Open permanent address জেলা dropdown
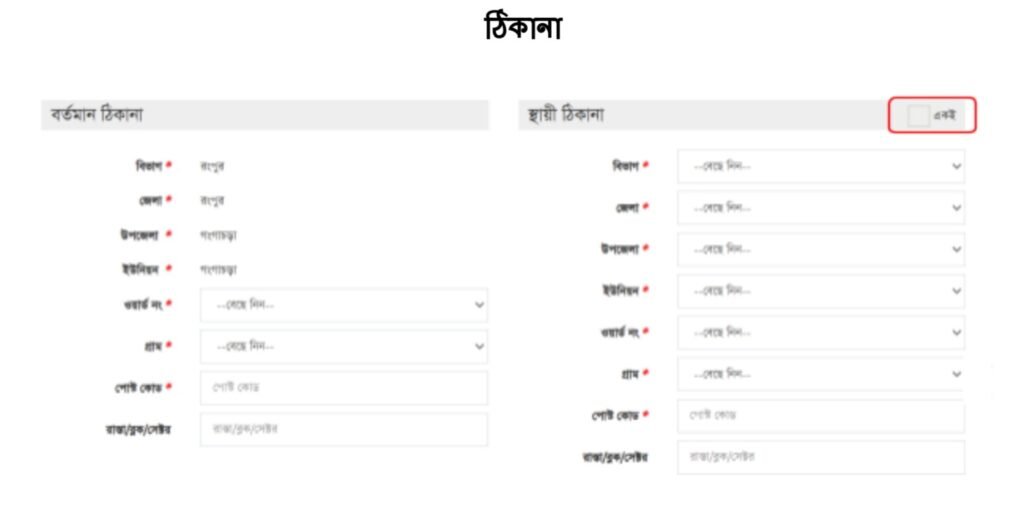The image size is (1024, 505). [820, 208]
